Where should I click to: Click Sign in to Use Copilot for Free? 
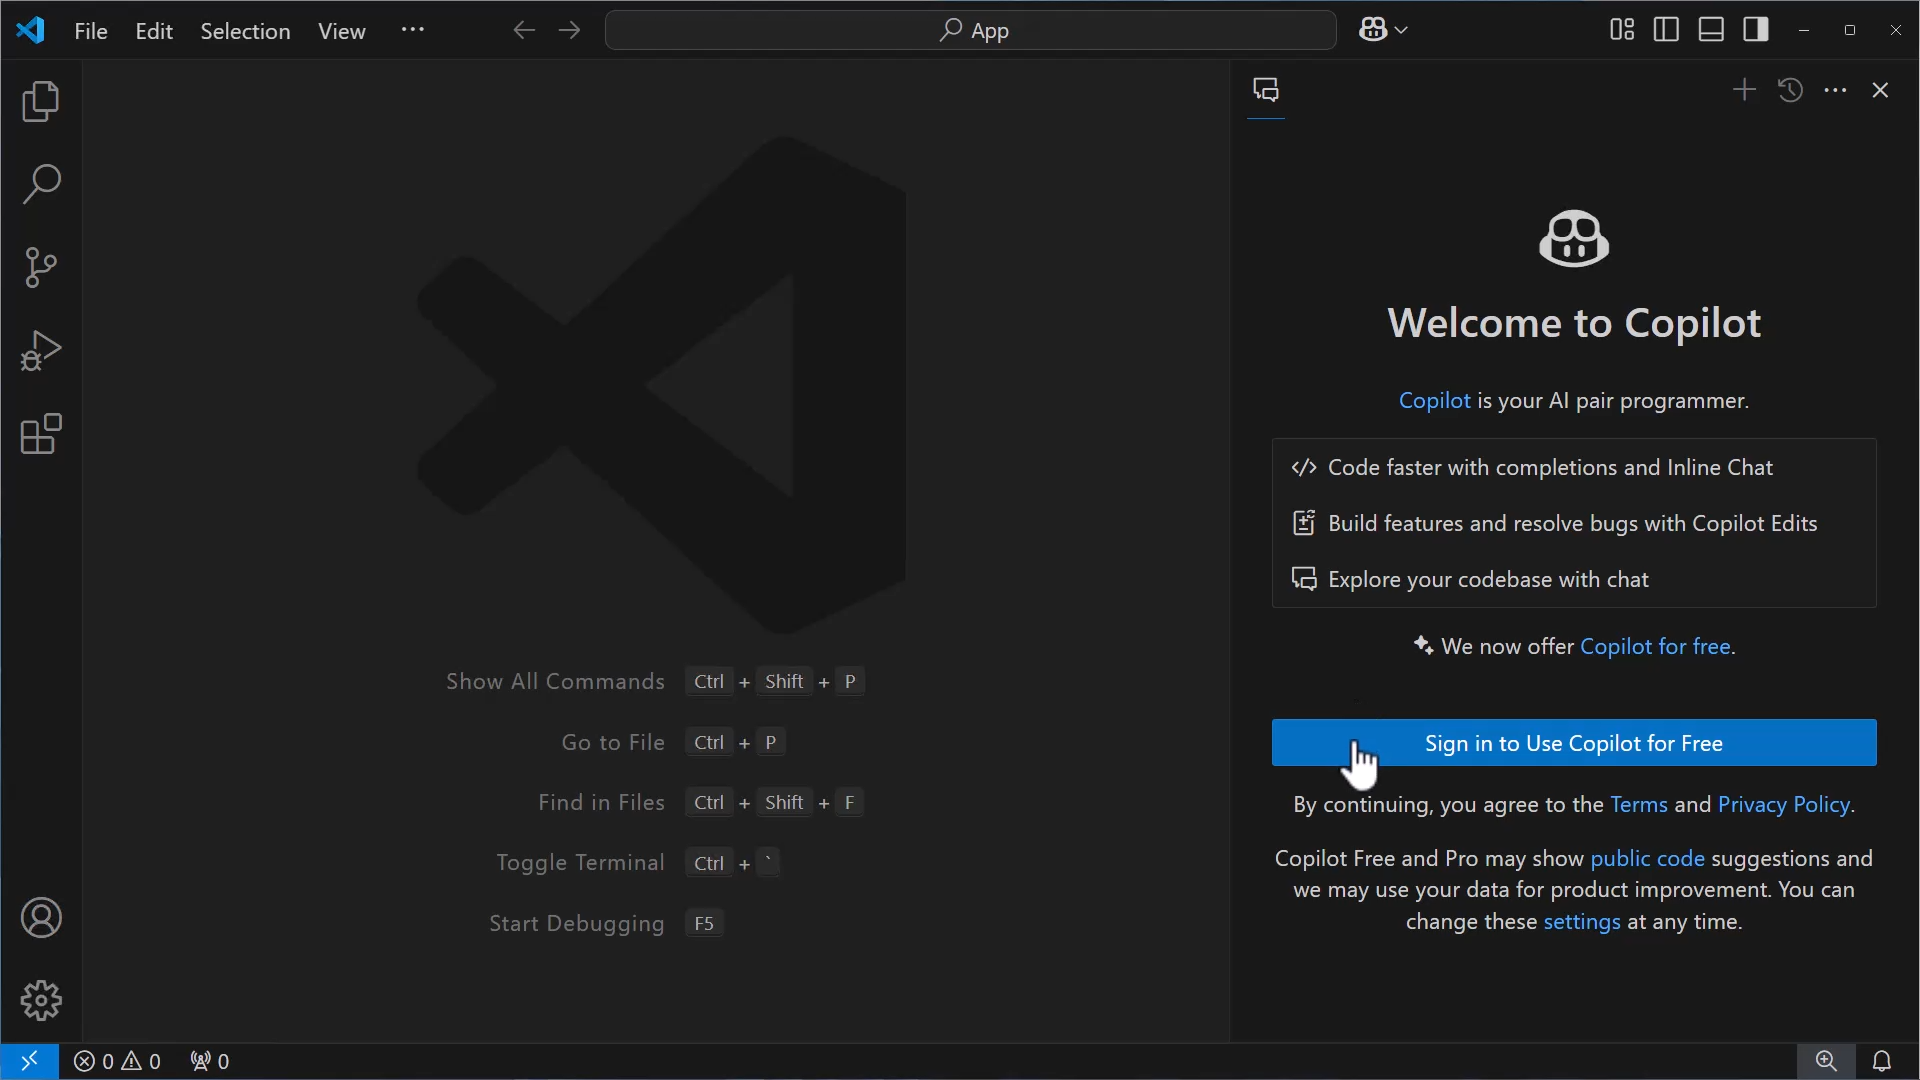pyautogui.click(x=1574, y=743)
